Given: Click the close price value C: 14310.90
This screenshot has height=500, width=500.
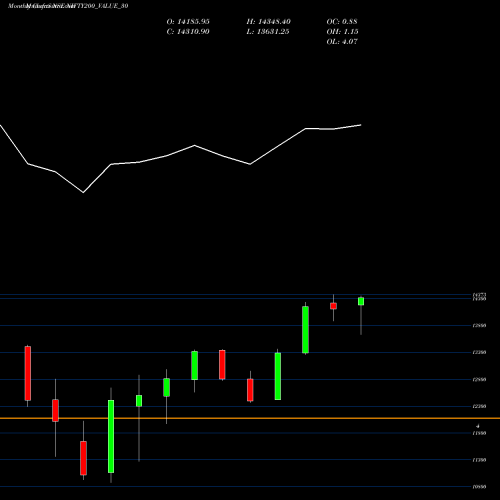Looking at the screenshot, I should [188, 32].
